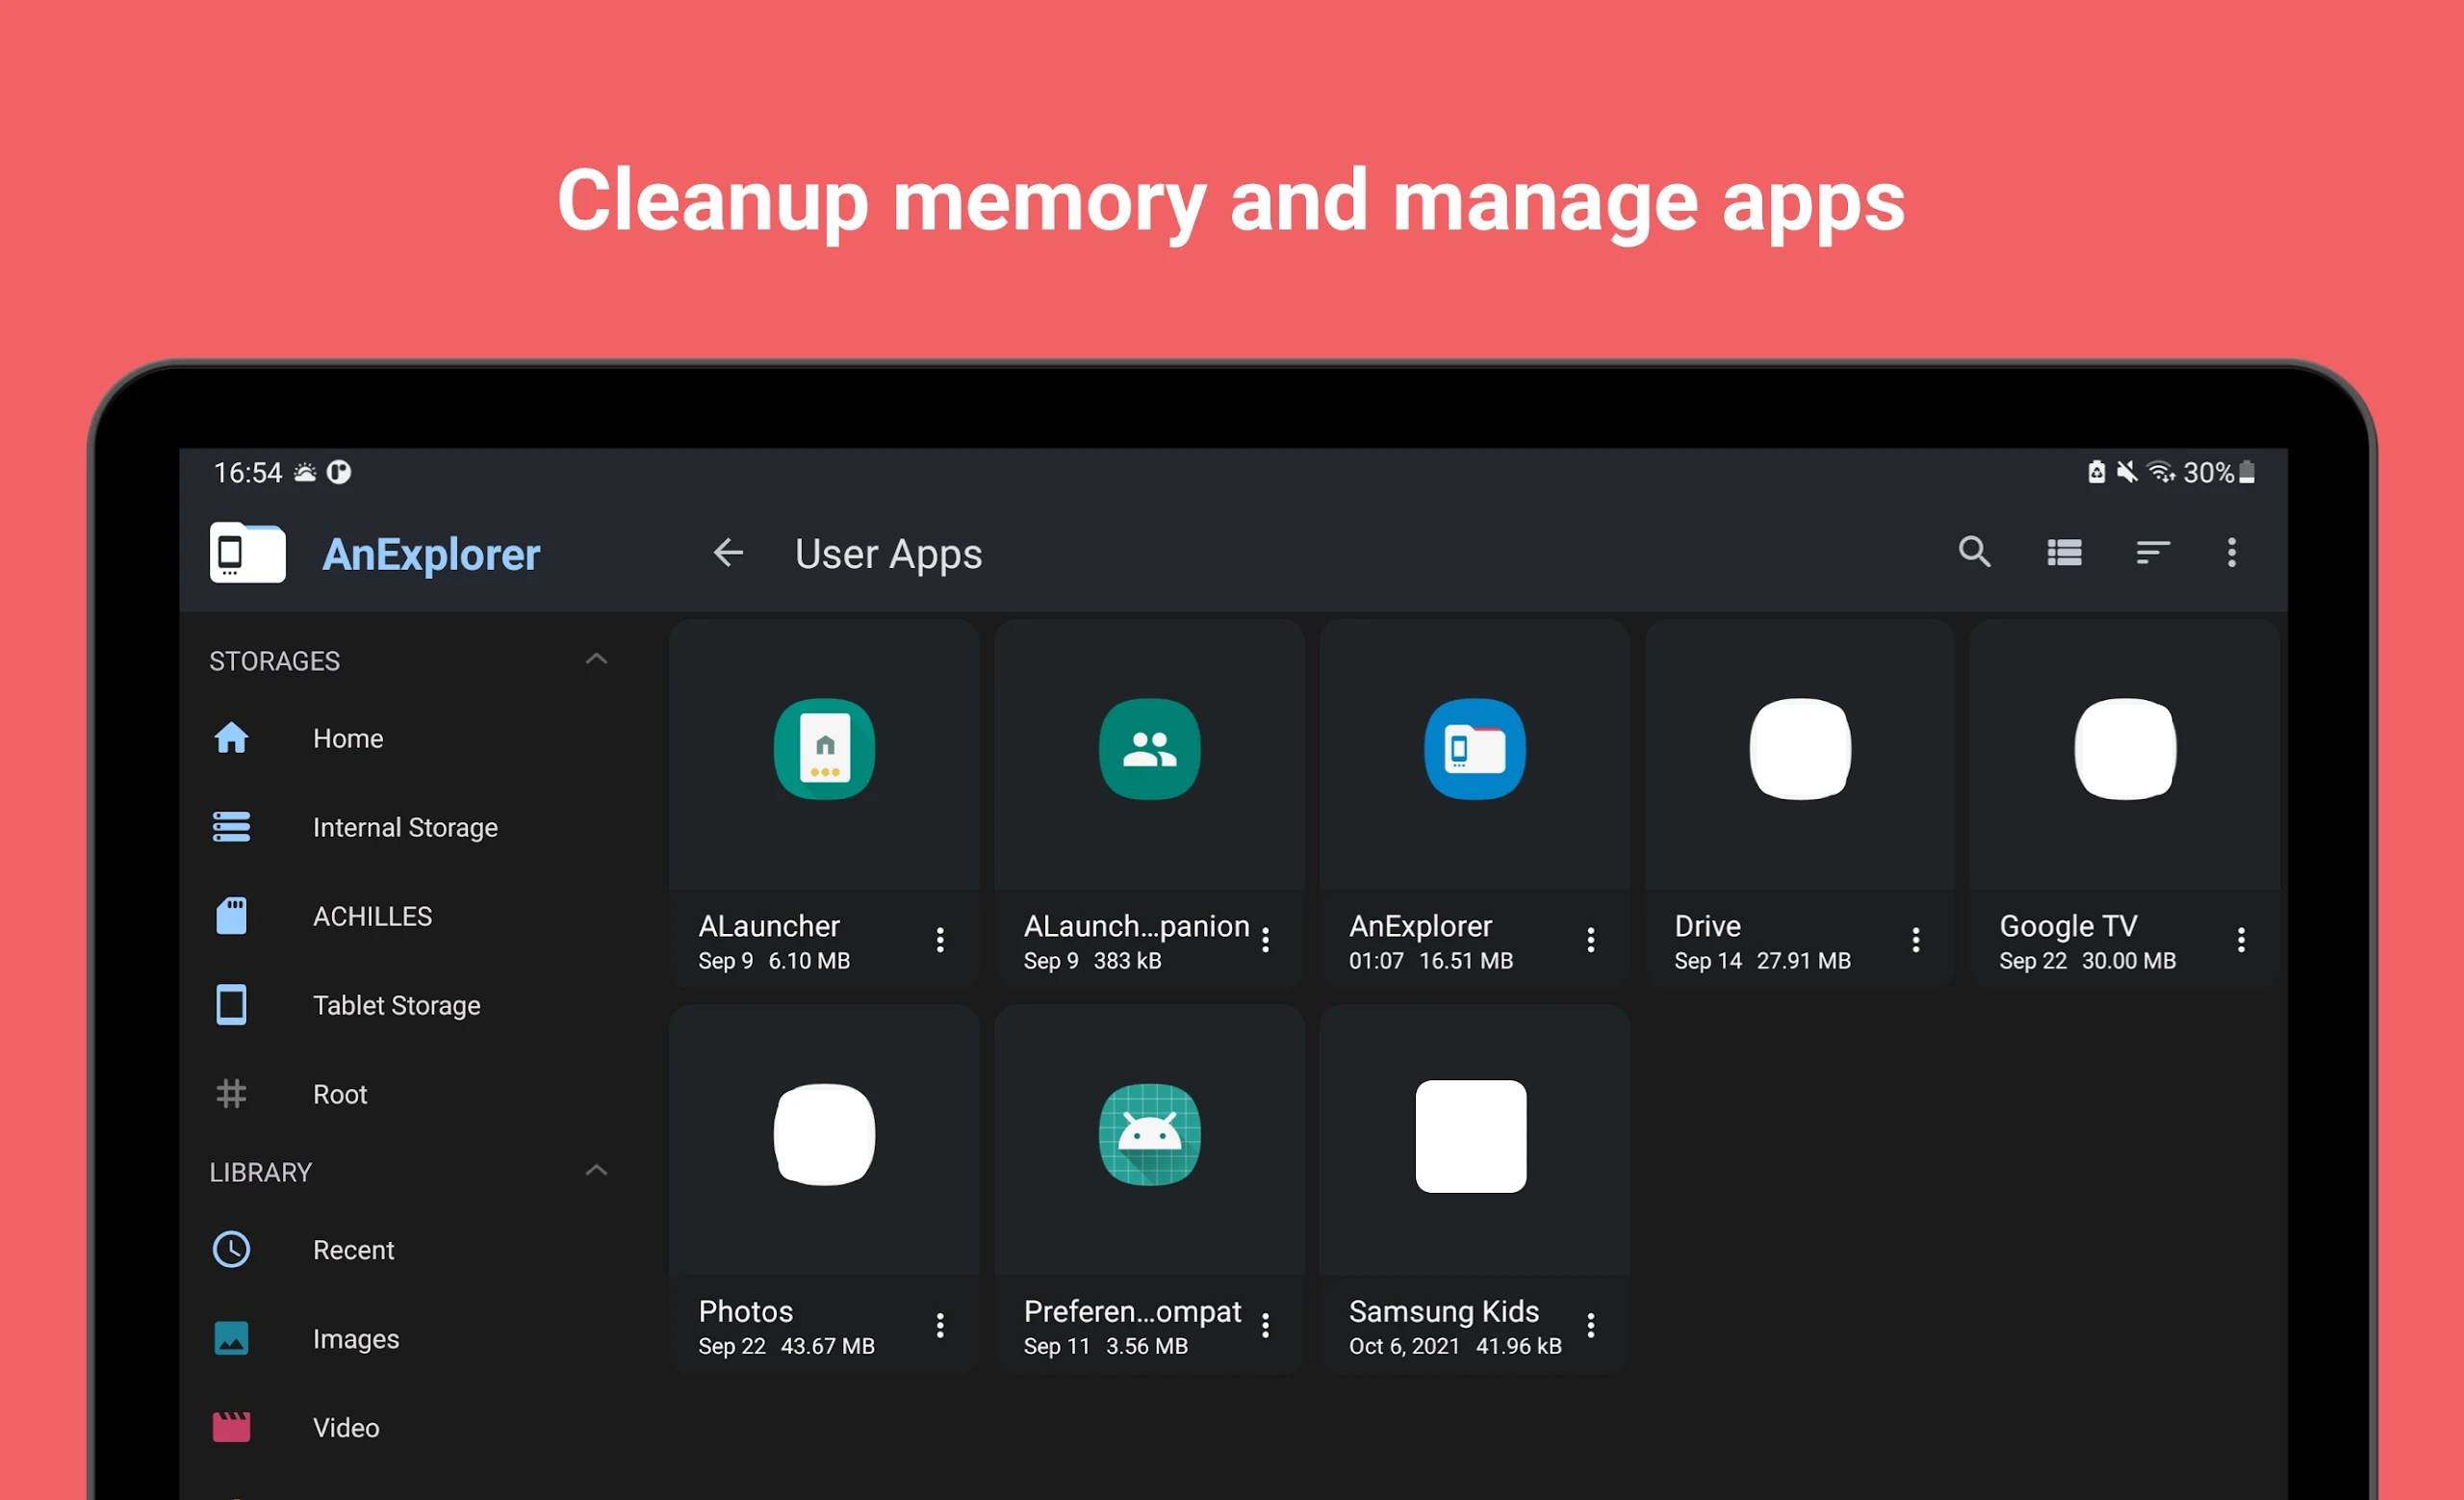Click the 16:54 clock in status bar
This screenshot has width=2464, height=1500.
click(x=248, y=472)
